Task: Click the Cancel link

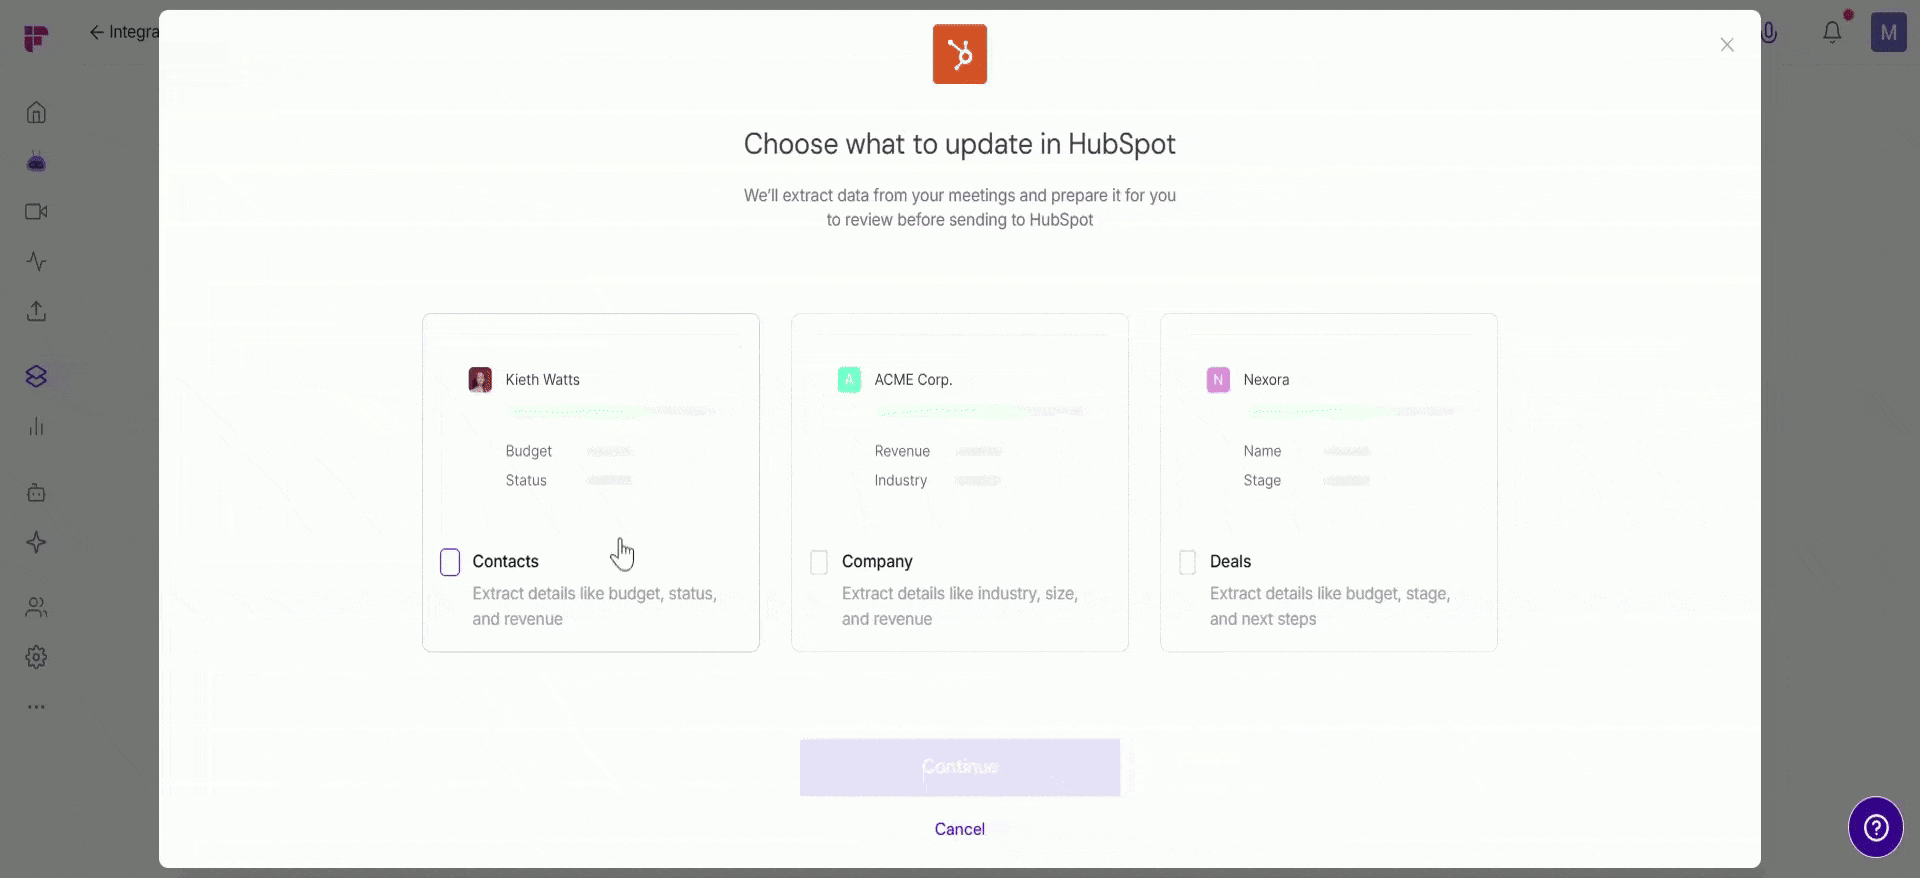Action: coord(960,829)
